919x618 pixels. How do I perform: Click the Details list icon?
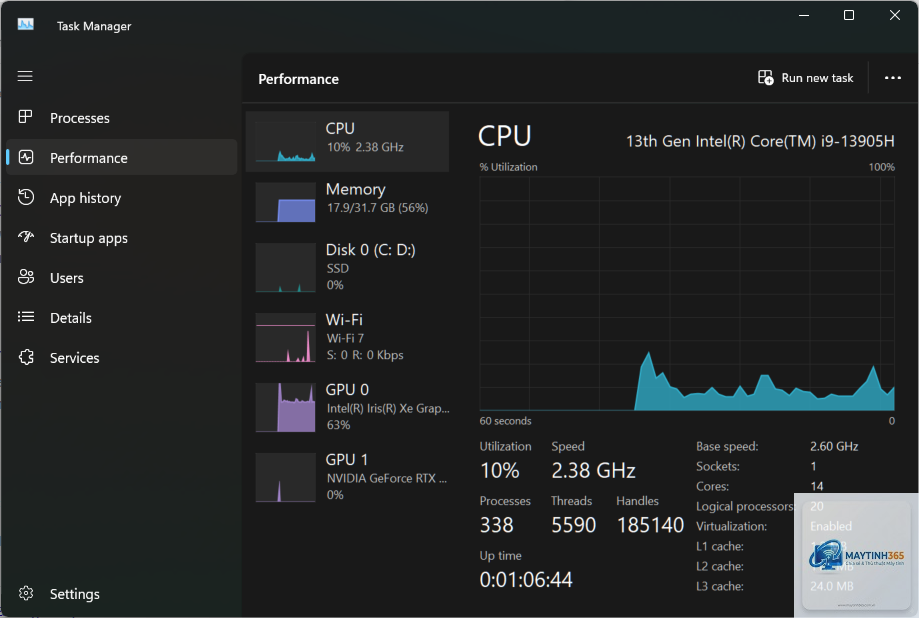[26, 317]
